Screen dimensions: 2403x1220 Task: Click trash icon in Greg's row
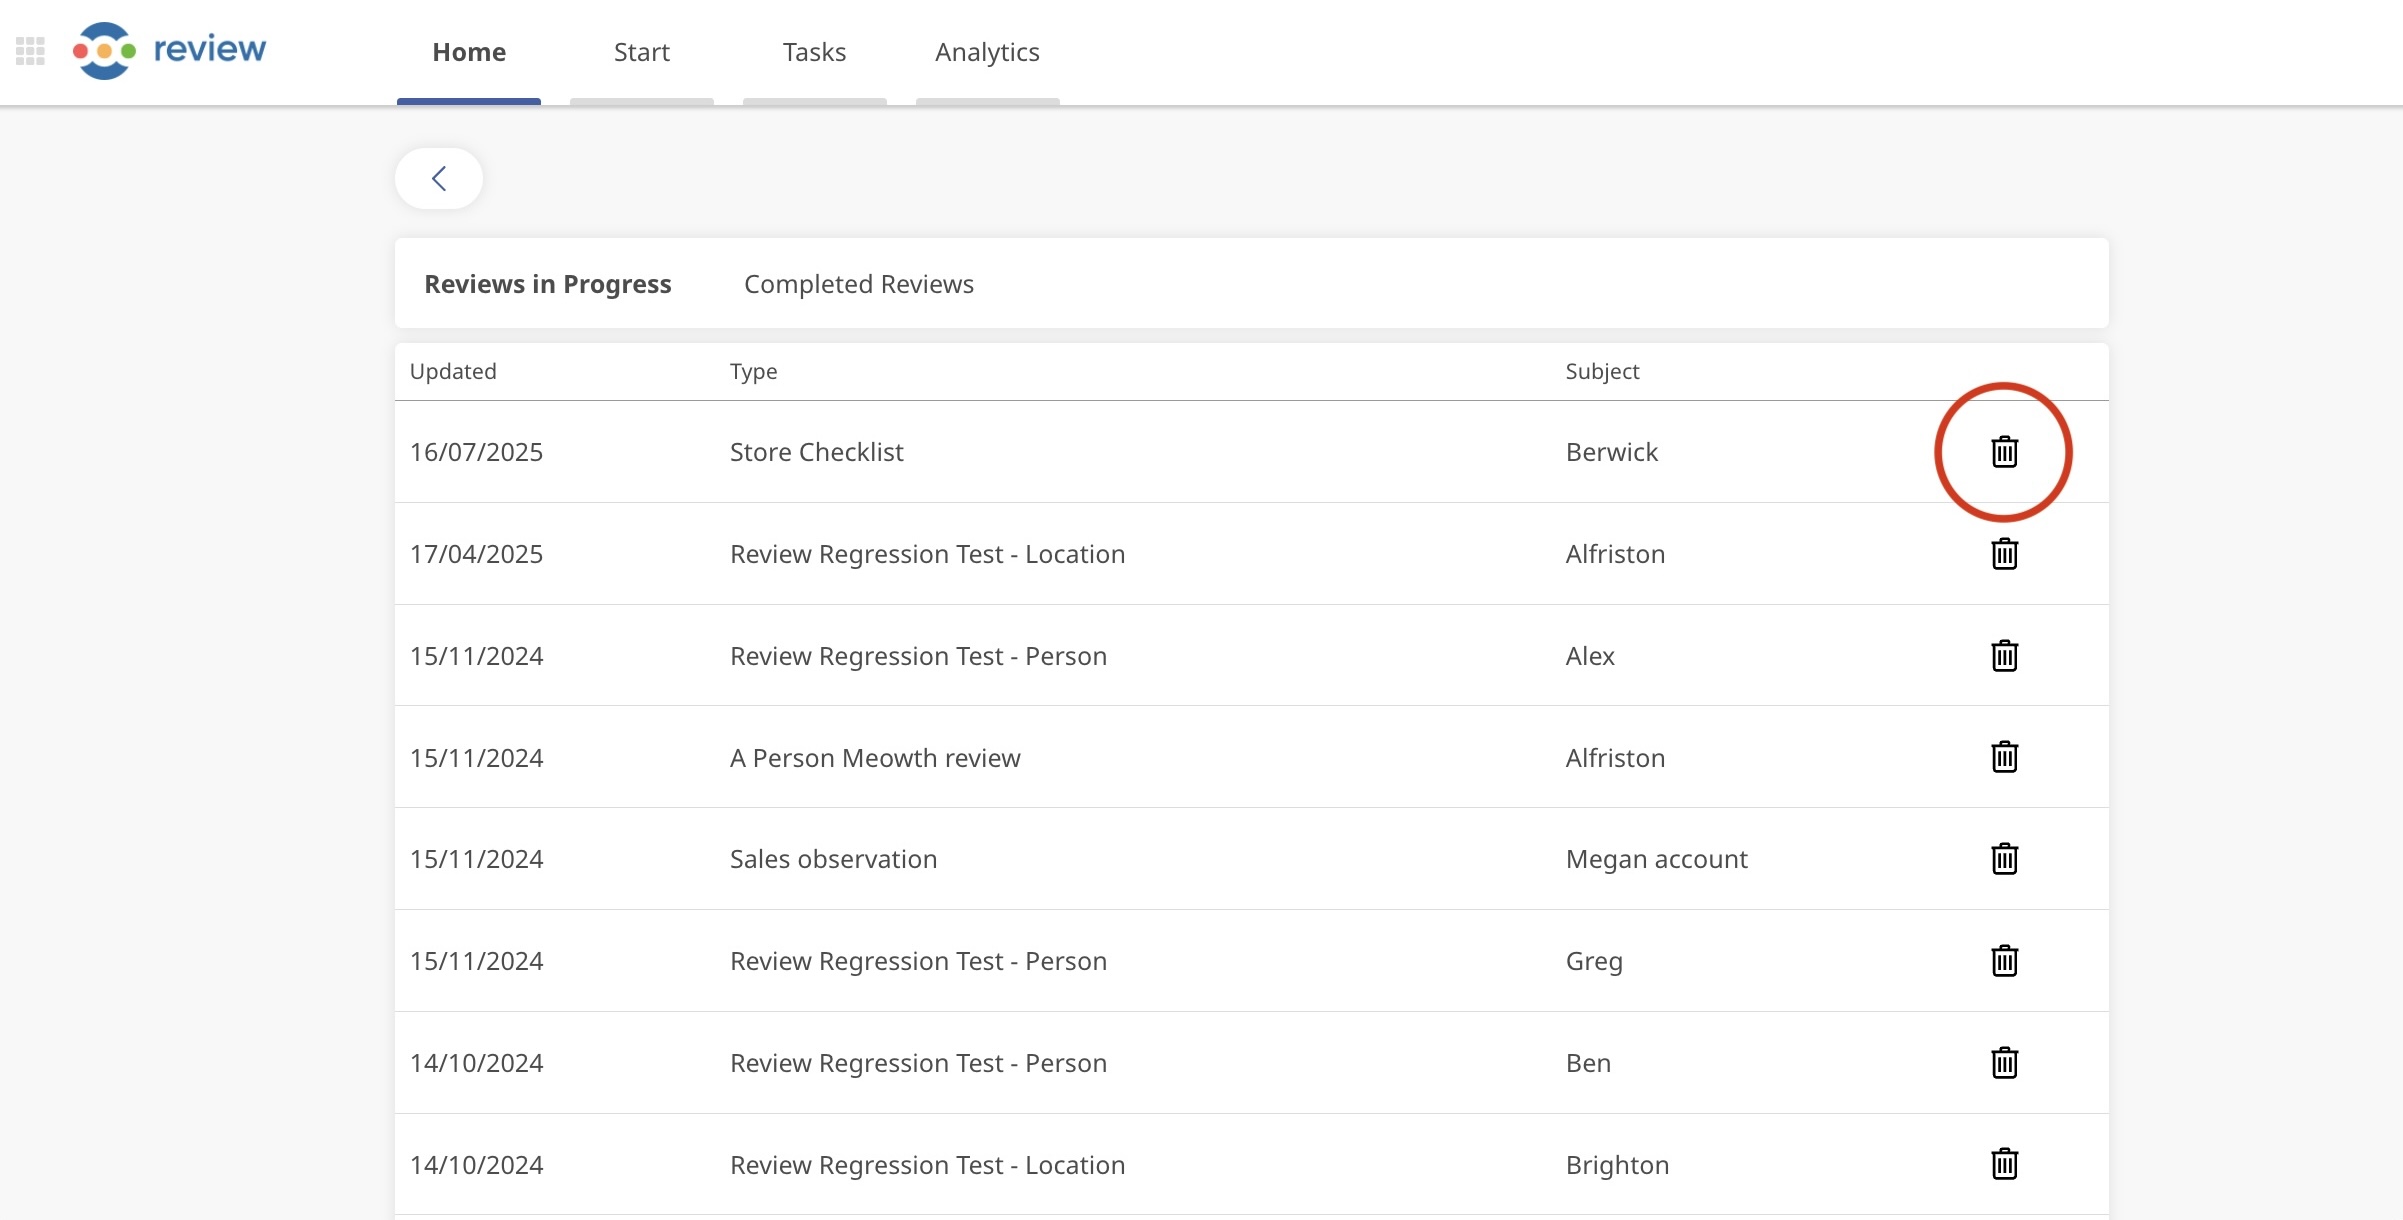pyautogui.click(x=2004, y=961)
